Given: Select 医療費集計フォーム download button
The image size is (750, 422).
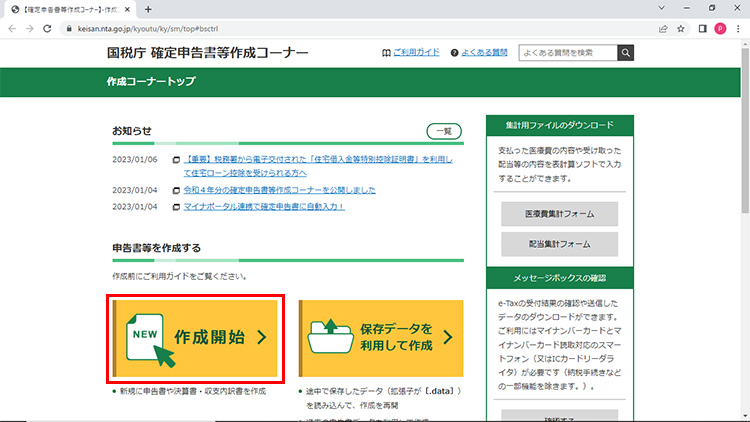Looking at the screenshot, I should 559,213.
